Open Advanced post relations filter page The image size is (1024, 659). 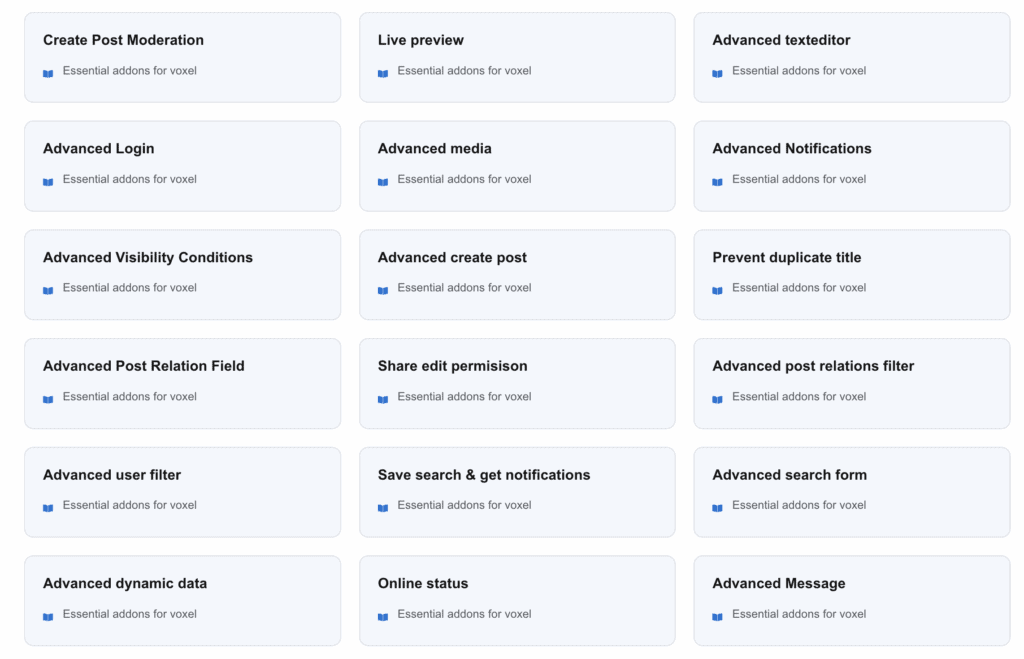(x=813, y=366)
